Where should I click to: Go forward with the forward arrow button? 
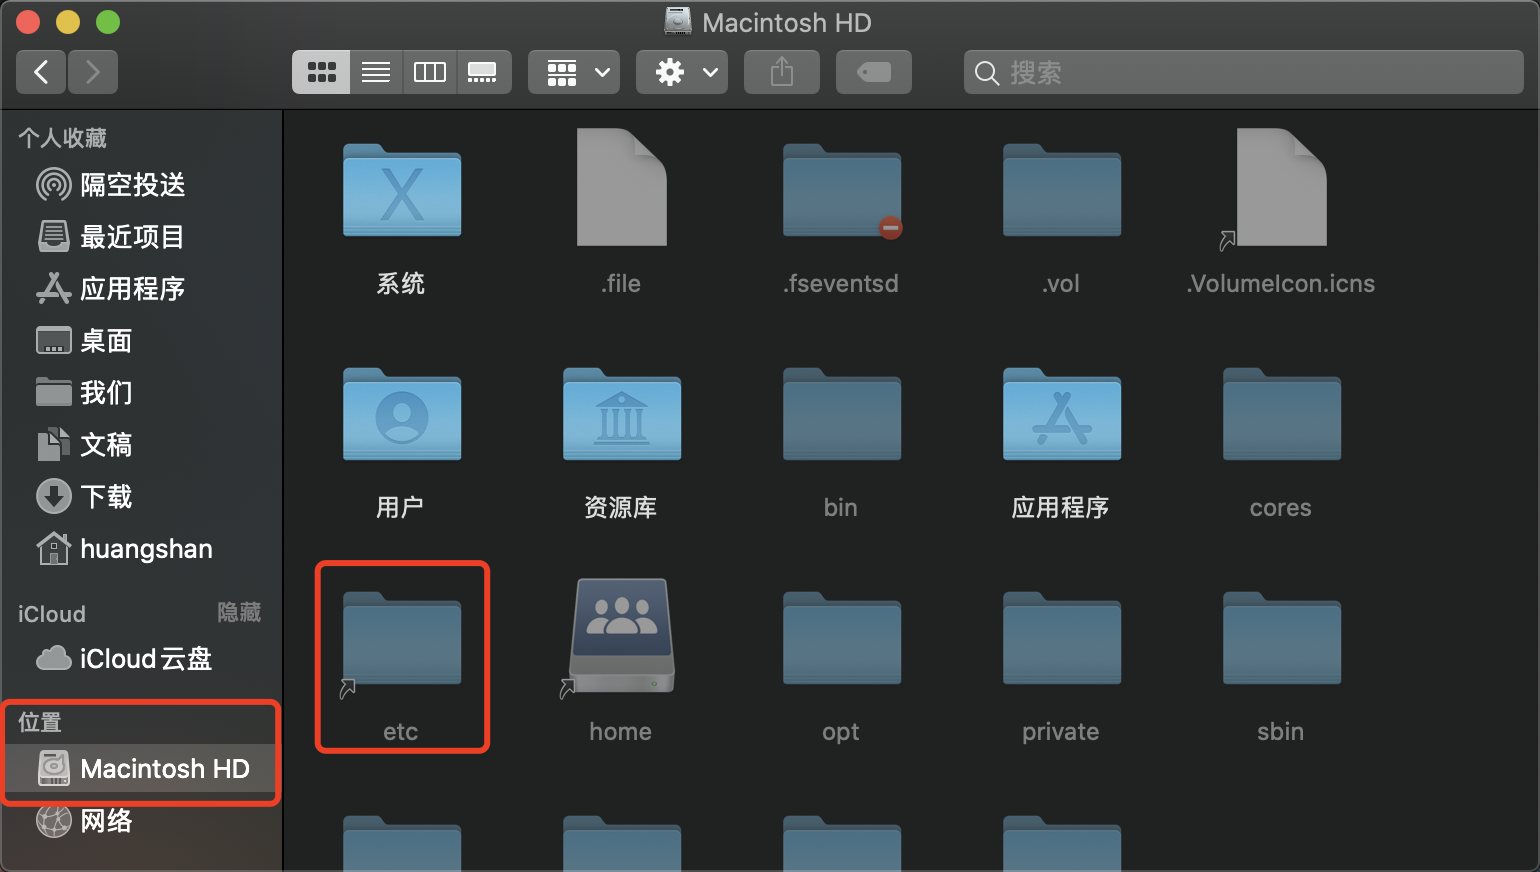coord(93,72)
